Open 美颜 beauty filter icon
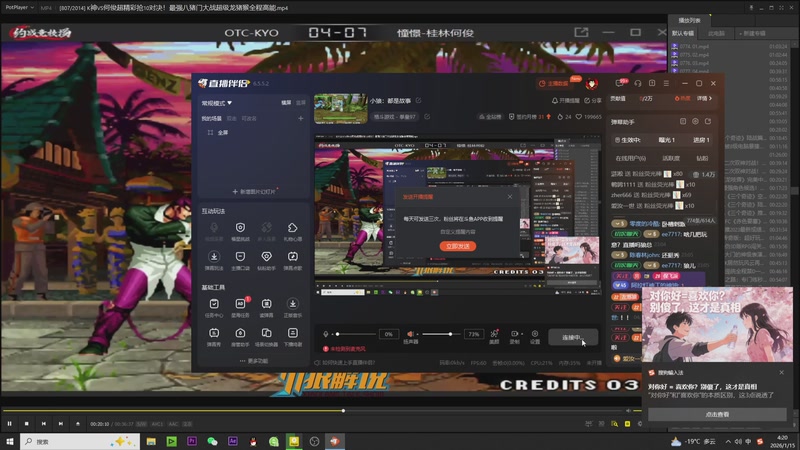This screenshot has height=450, width=800. click(494, 336)
